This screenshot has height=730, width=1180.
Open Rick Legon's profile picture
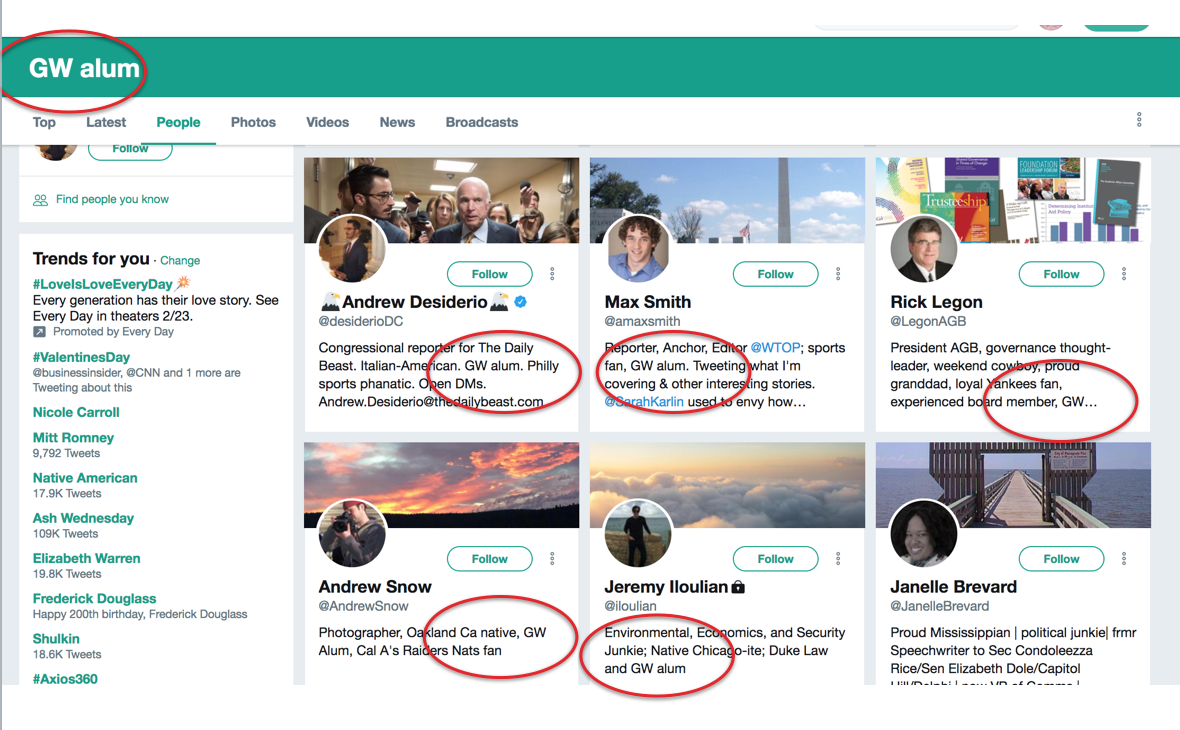924,249
